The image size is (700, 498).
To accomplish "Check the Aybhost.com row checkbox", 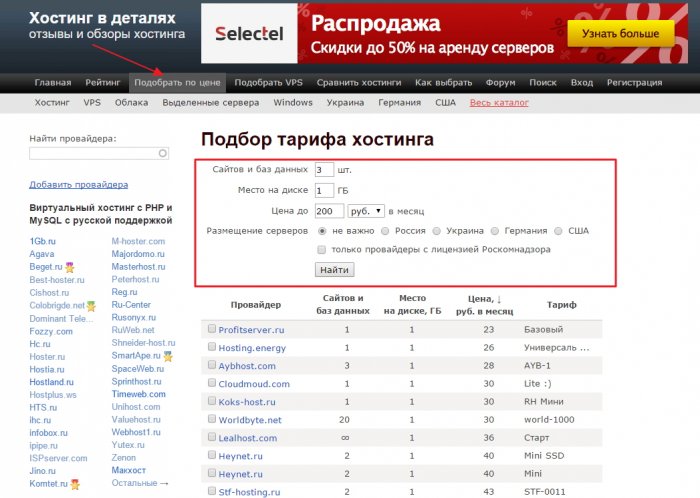I will coord(212,365).
